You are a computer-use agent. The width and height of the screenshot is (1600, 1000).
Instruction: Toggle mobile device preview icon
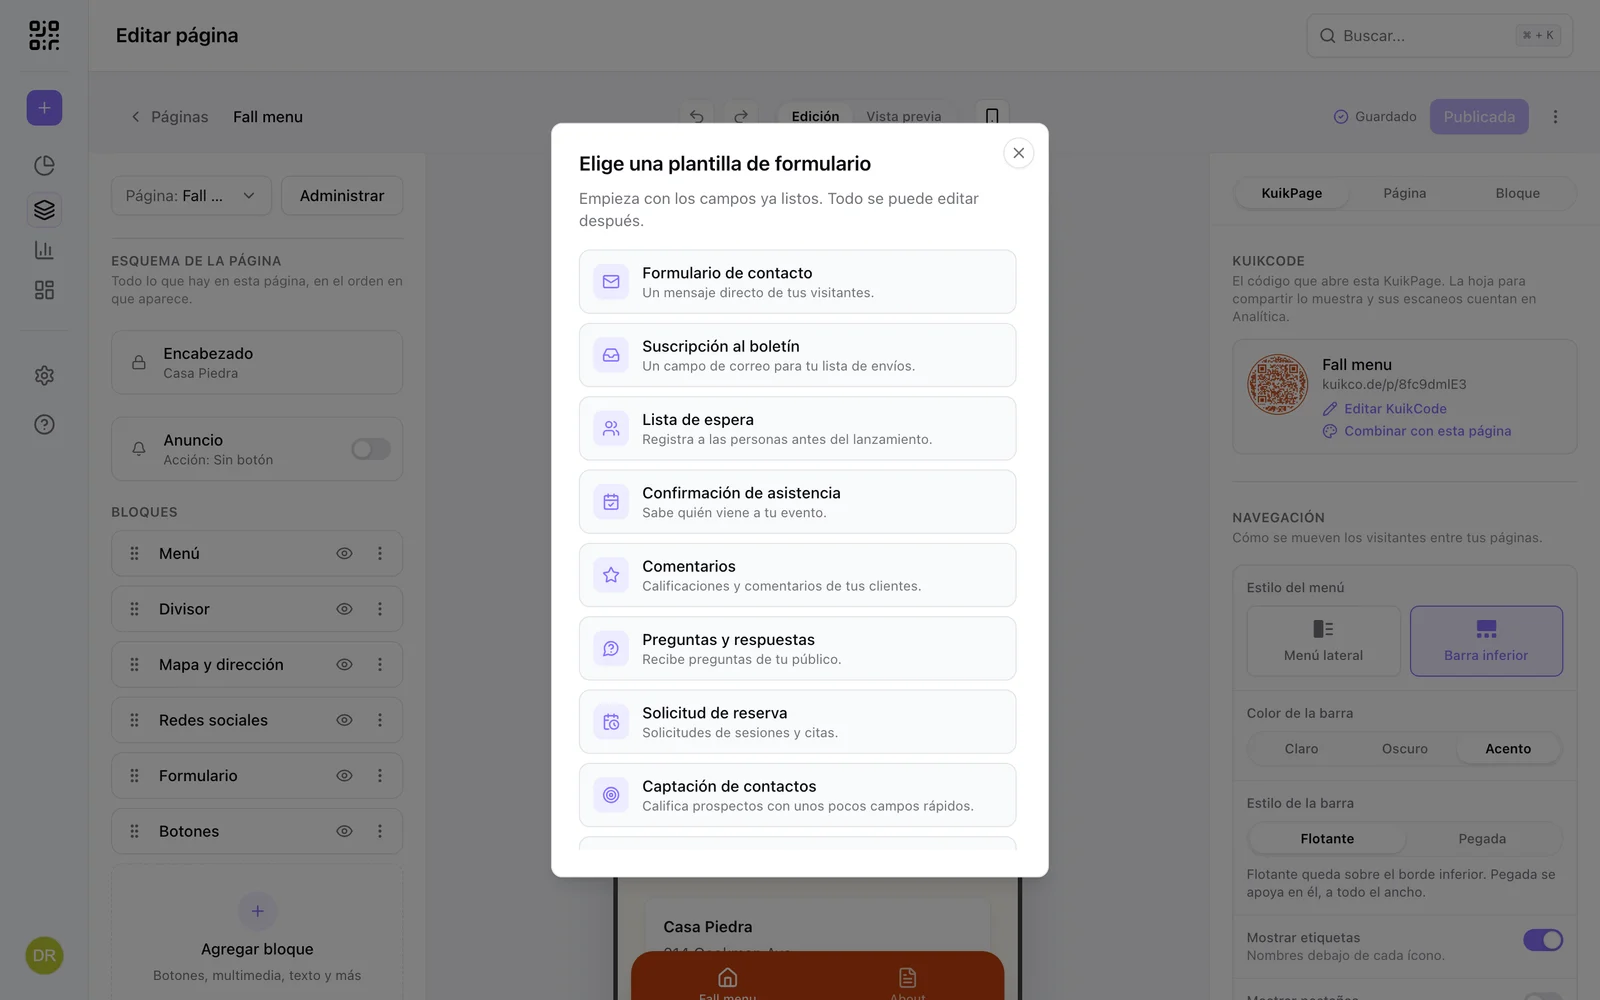(992, 116)
